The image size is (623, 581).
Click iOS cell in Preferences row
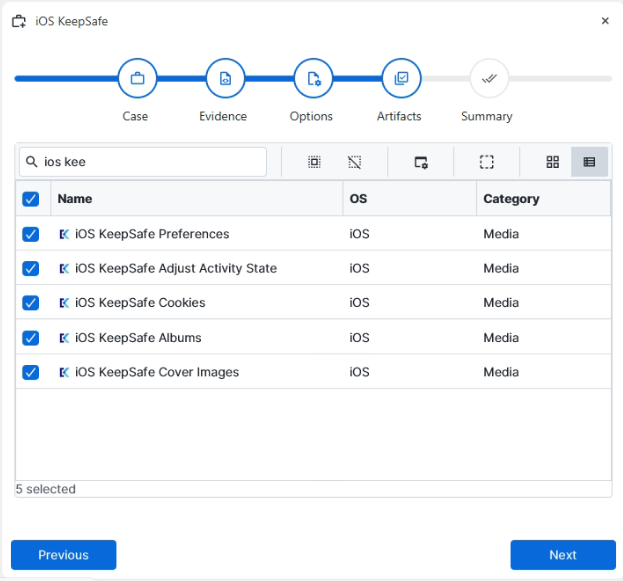click(360, 234)
